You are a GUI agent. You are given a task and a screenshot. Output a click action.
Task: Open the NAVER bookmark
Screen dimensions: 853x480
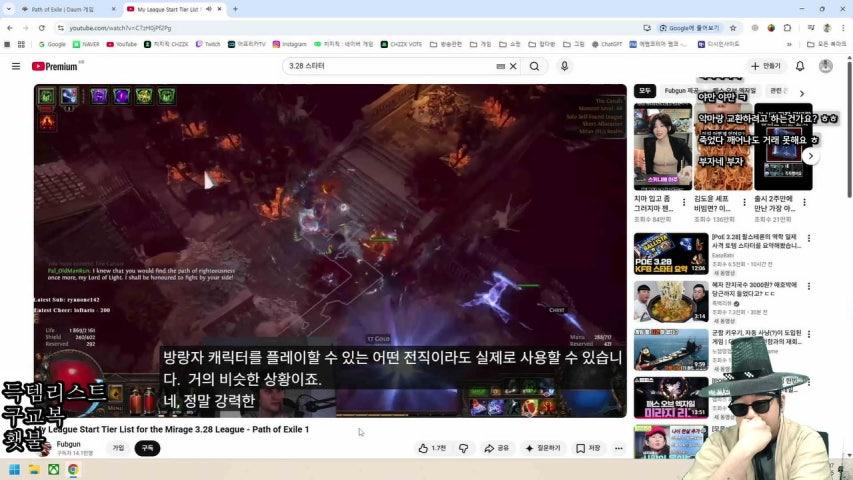click(86, 44)
